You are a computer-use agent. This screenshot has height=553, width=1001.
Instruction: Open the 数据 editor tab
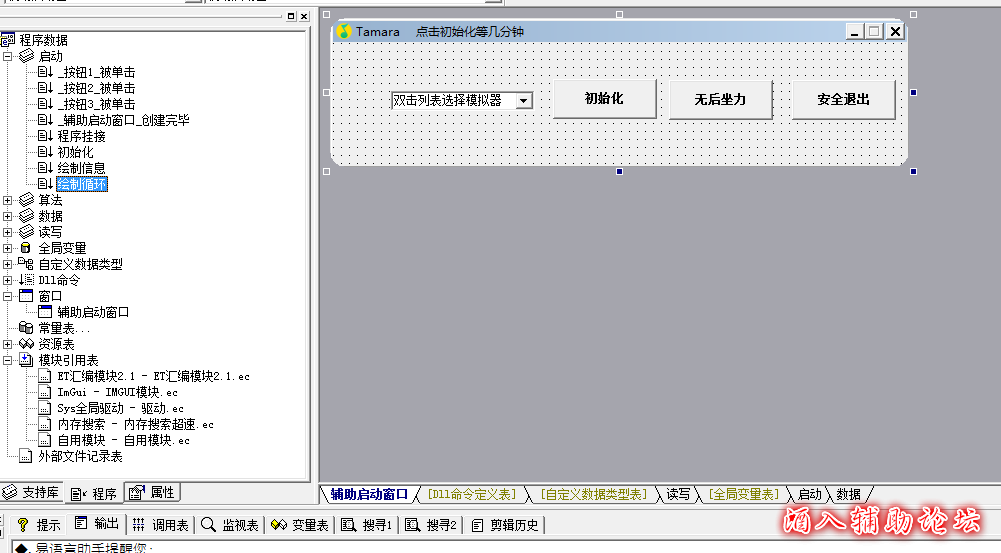pyautogui.click(x=848, y=494)
